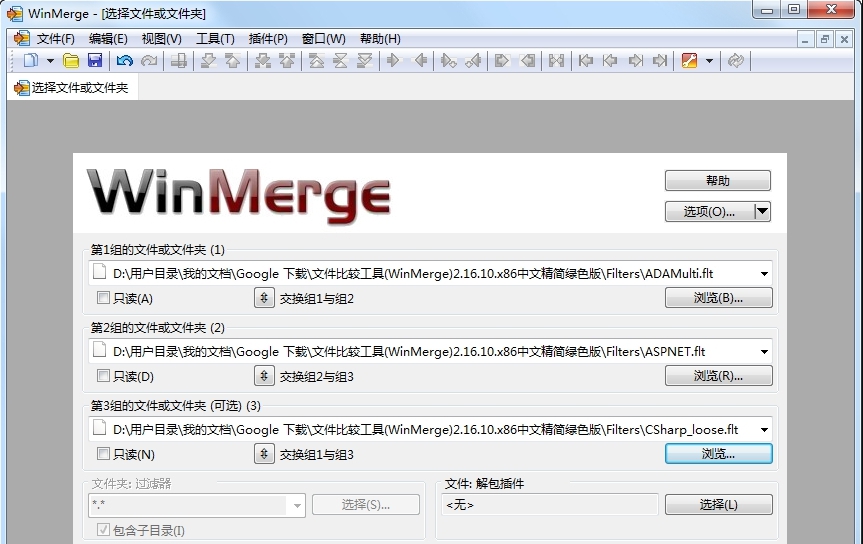Open the 文件(F) menu
Screen dimensions: 863x544
click(56, 39)
